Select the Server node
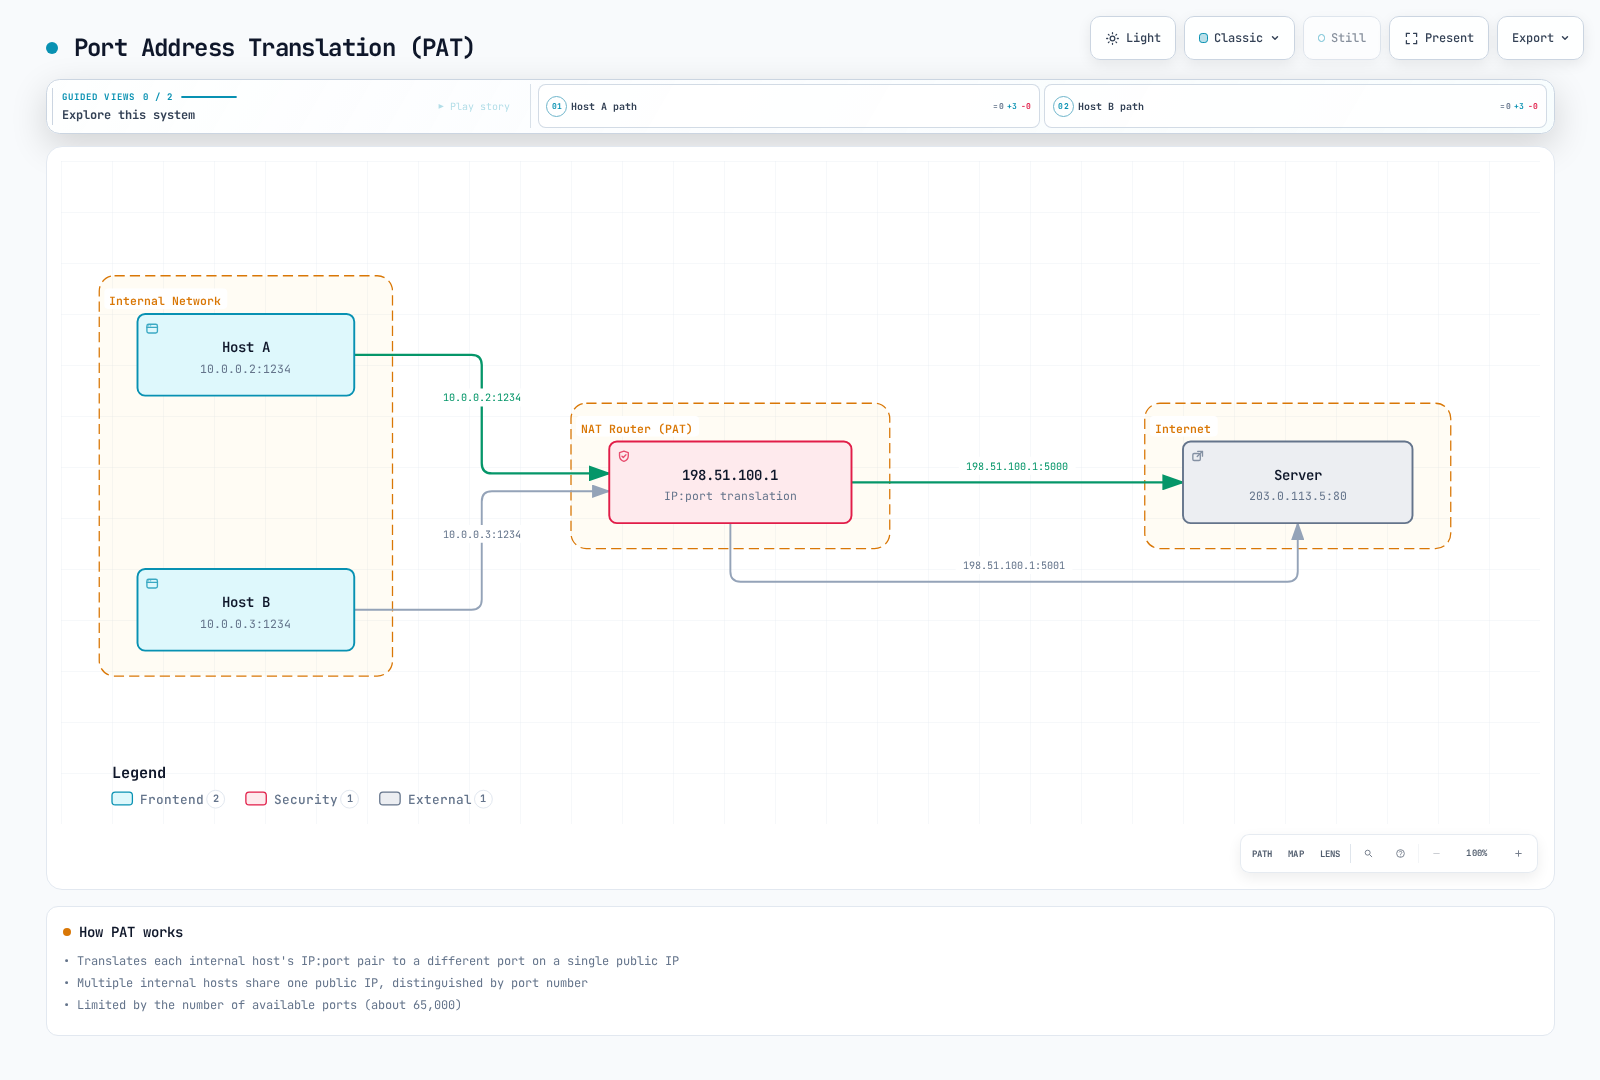This screenshot has height=1080, width=1600. (x=1298, y=482)
